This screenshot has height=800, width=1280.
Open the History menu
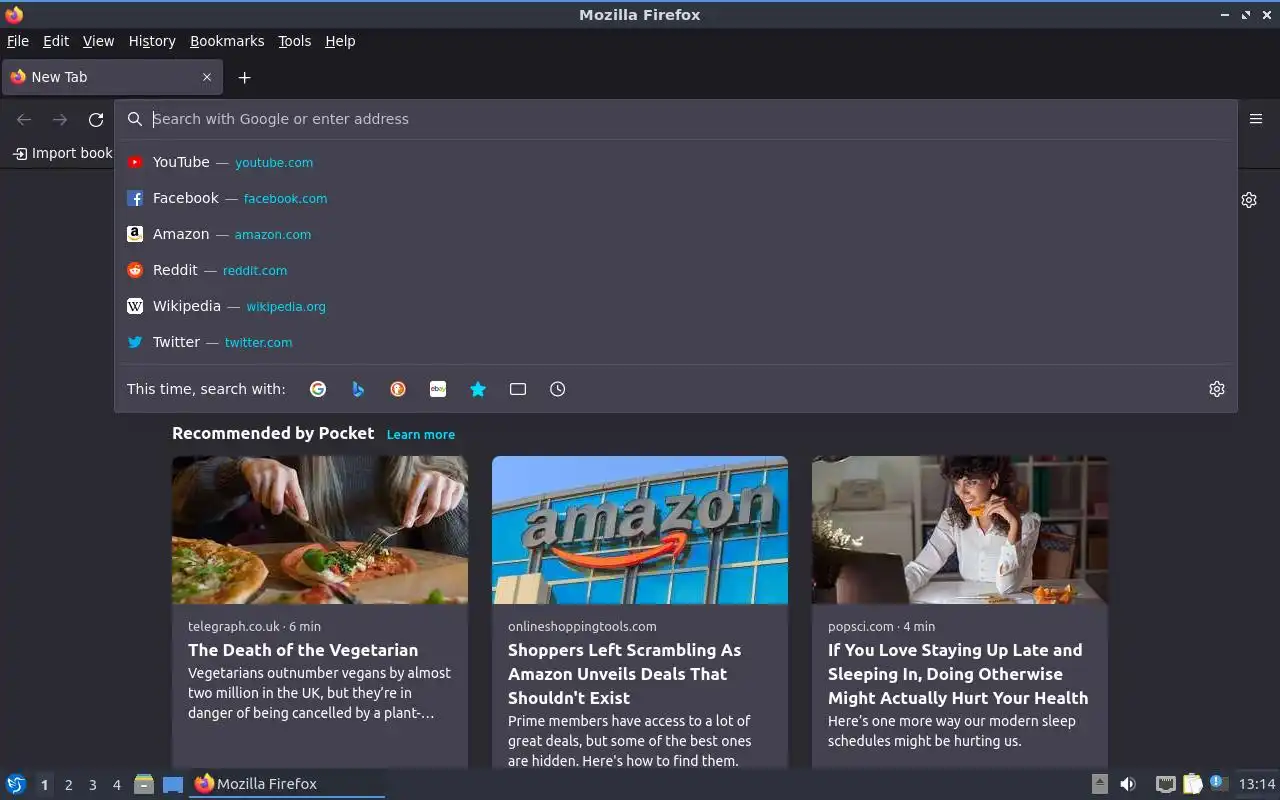tap(152, 41)
